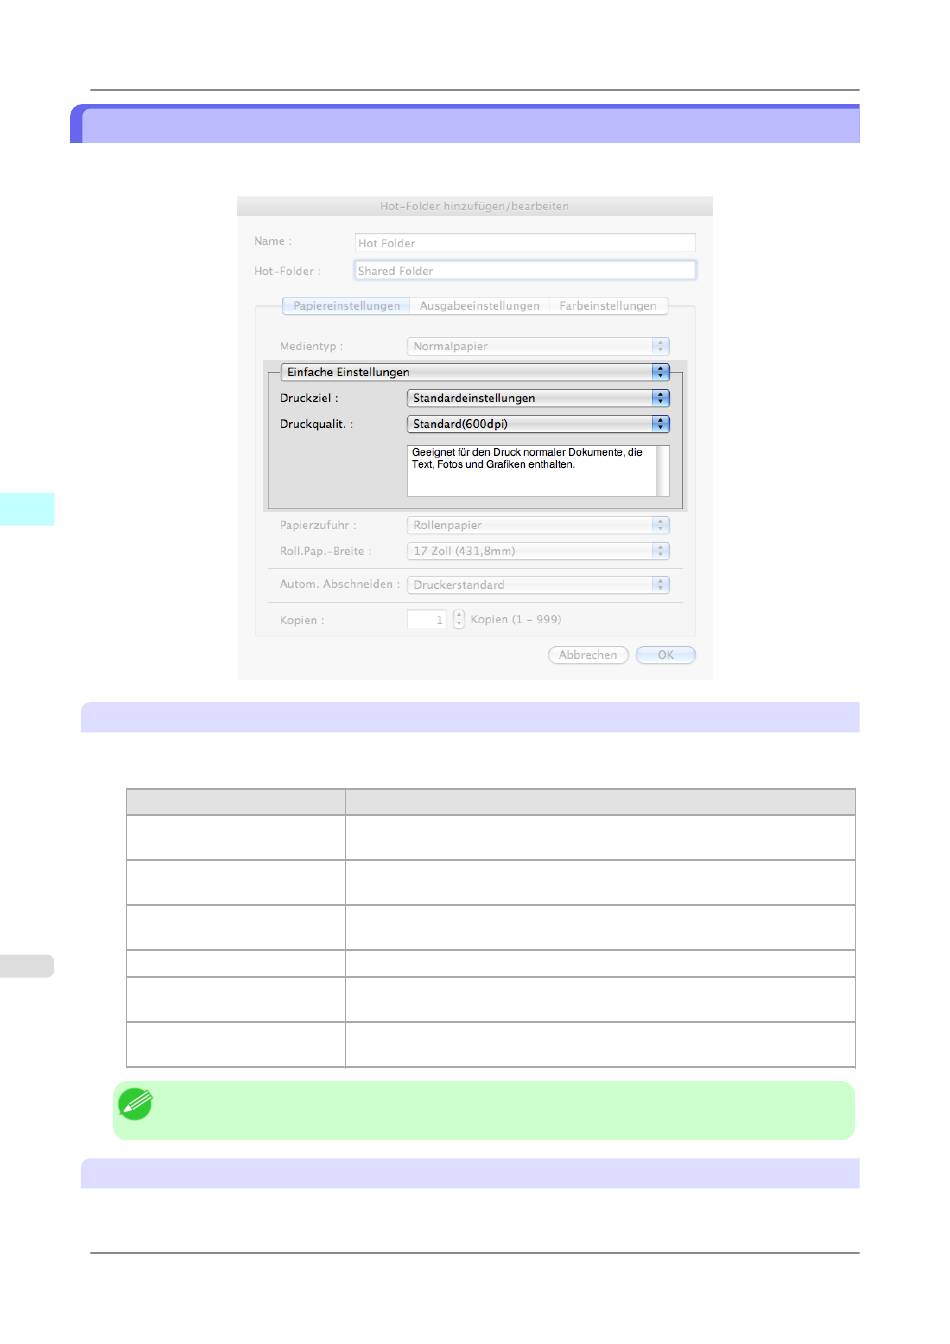Image resolution: width=950 pixels, height=1344 pixels.
Task: Click the Name input field
Action: pos(525,243)
